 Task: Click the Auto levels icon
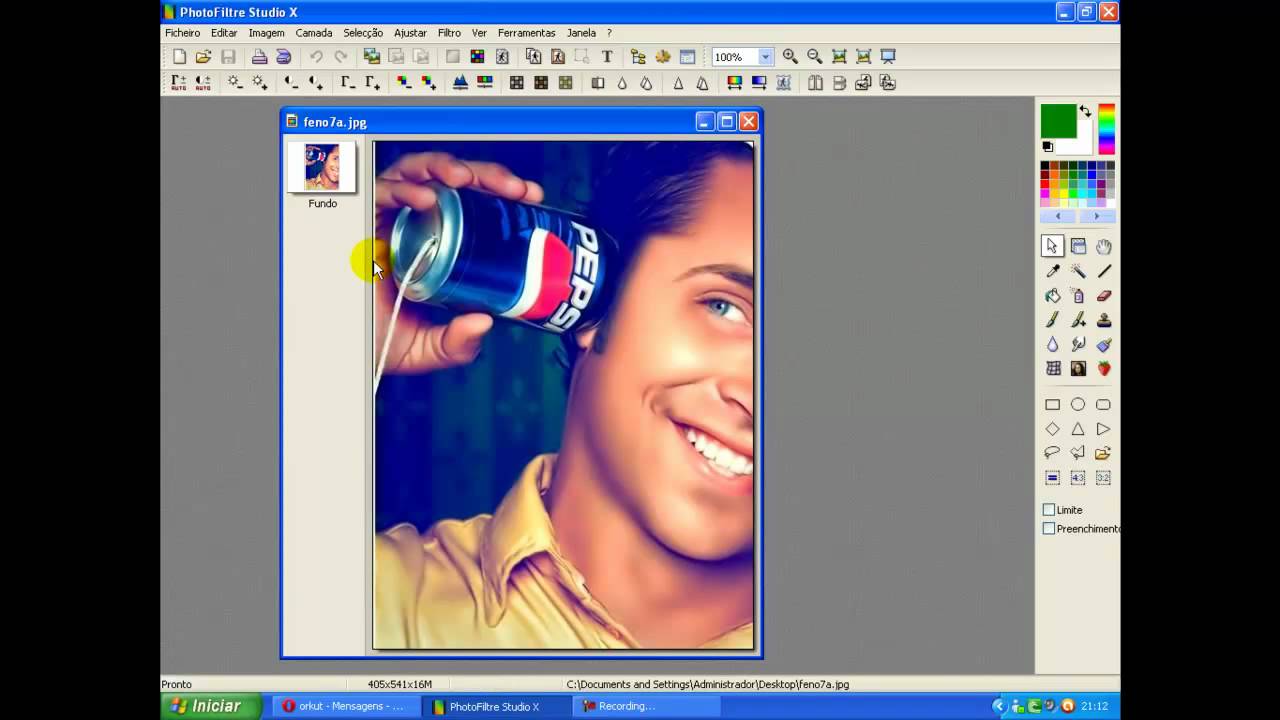pos(179,83)
